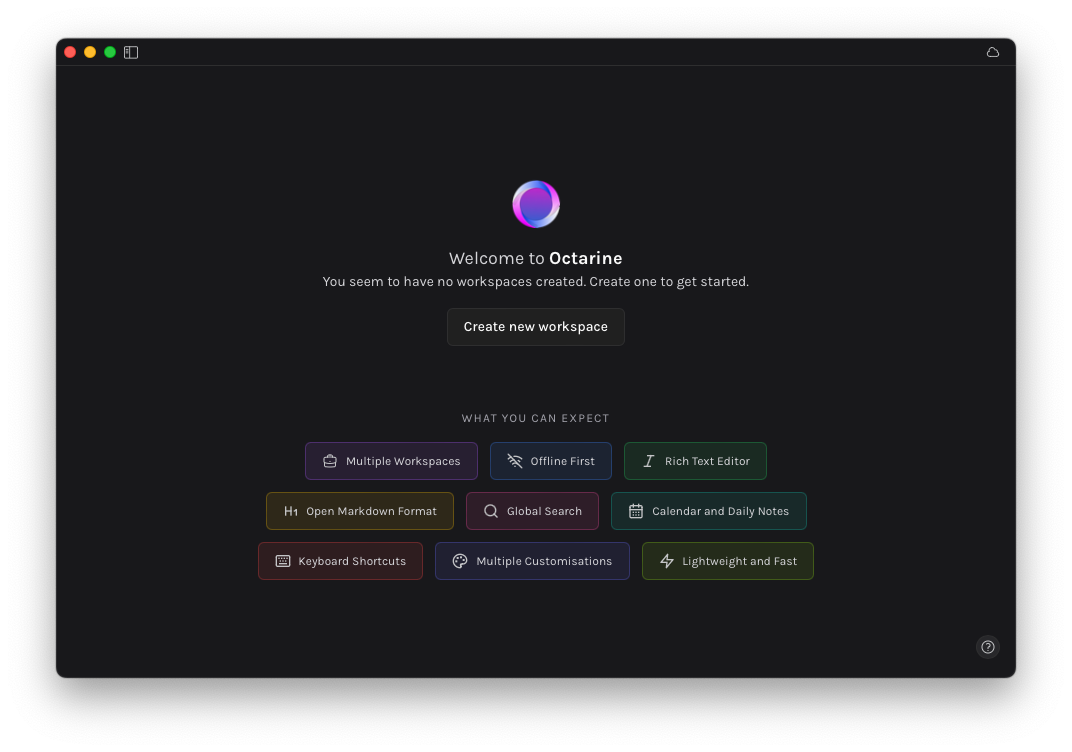This screenshot has height=752, width=1072.
Task: Click the Octarine logo orb
Action: coord(536,204)
